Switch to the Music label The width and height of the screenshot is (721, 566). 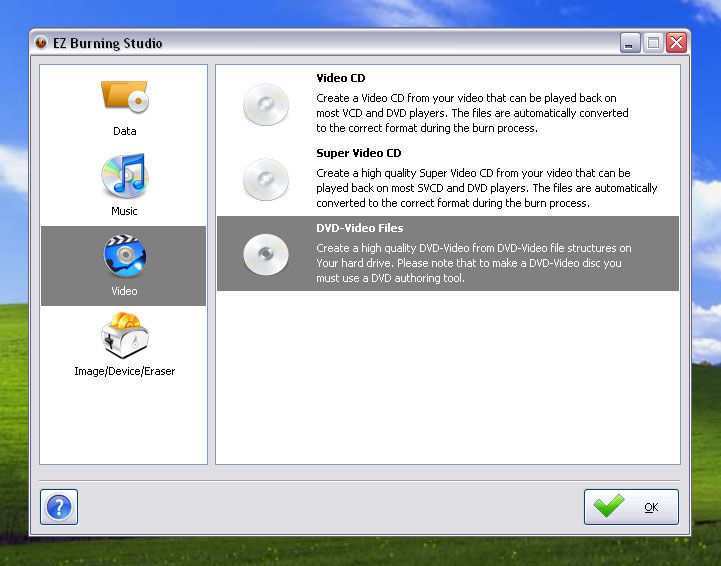tap(124, 211)
